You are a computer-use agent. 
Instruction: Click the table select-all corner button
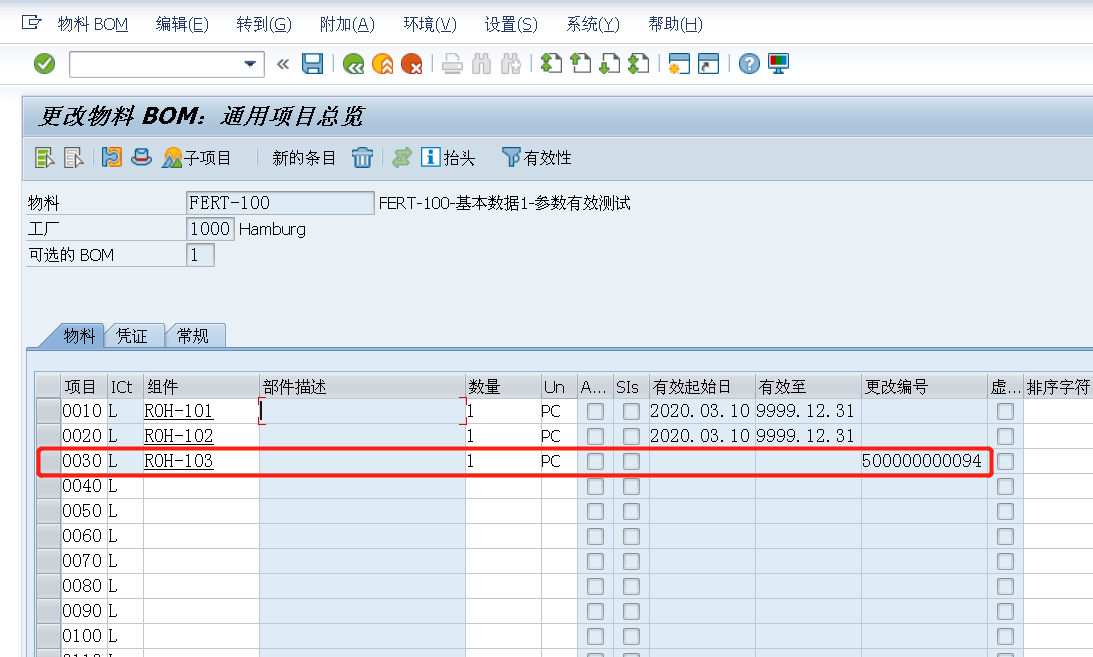coord(48,386)
